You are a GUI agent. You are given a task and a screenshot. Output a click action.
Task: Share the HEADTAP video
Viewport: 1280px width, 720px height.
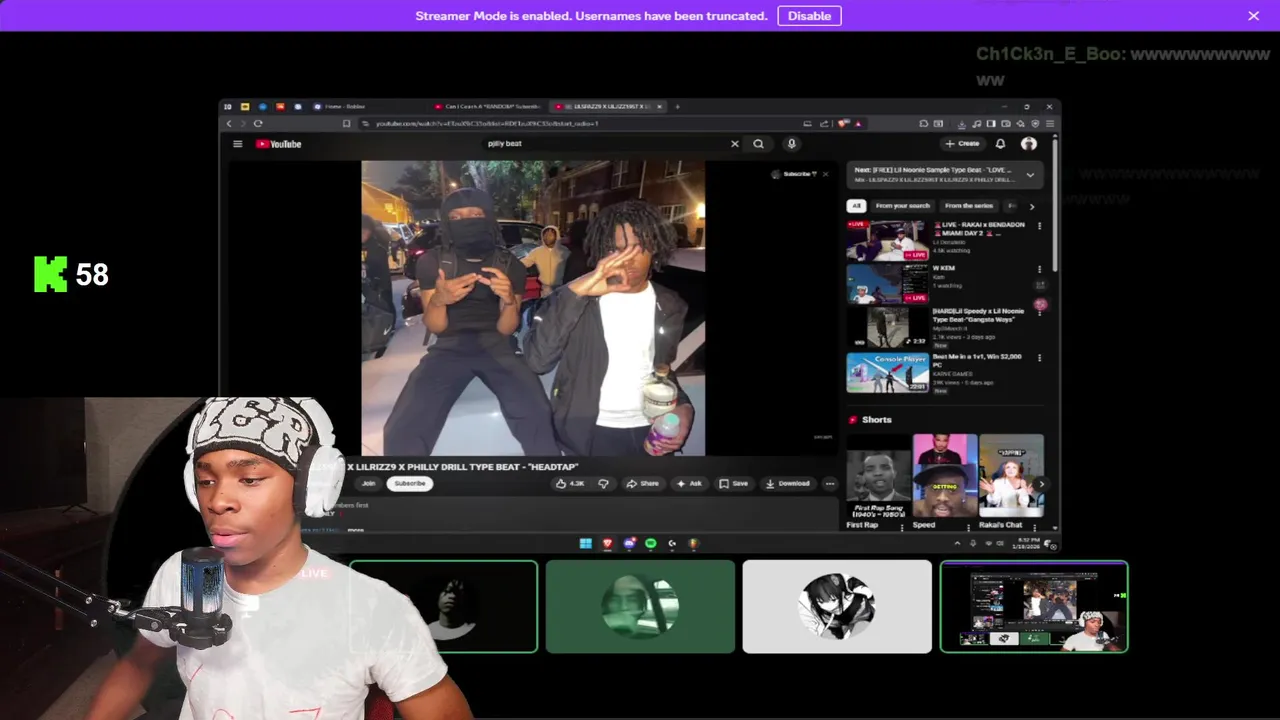(x=643, y=484)
